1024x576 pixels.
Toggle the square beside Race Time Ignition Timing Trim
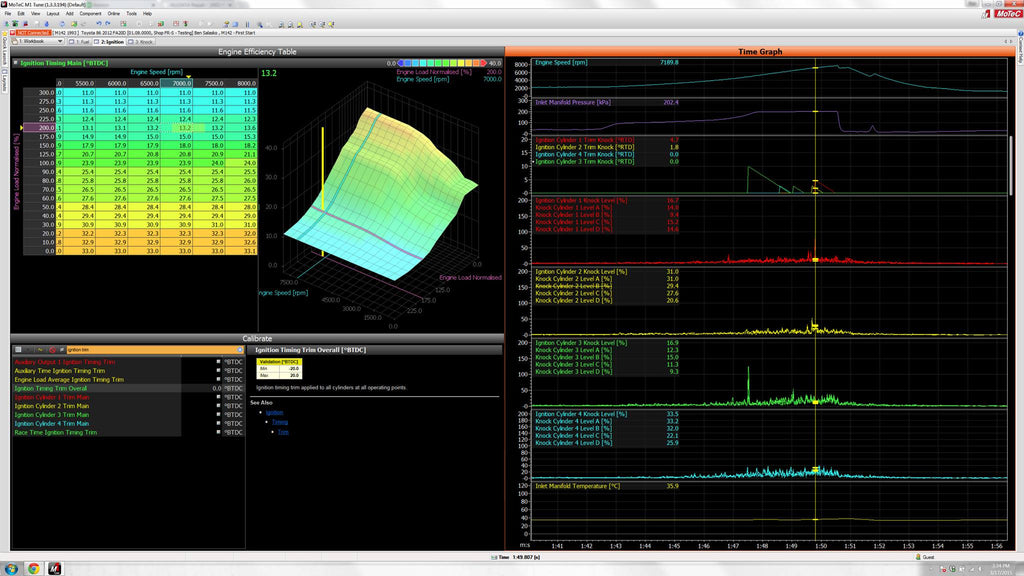218,432
